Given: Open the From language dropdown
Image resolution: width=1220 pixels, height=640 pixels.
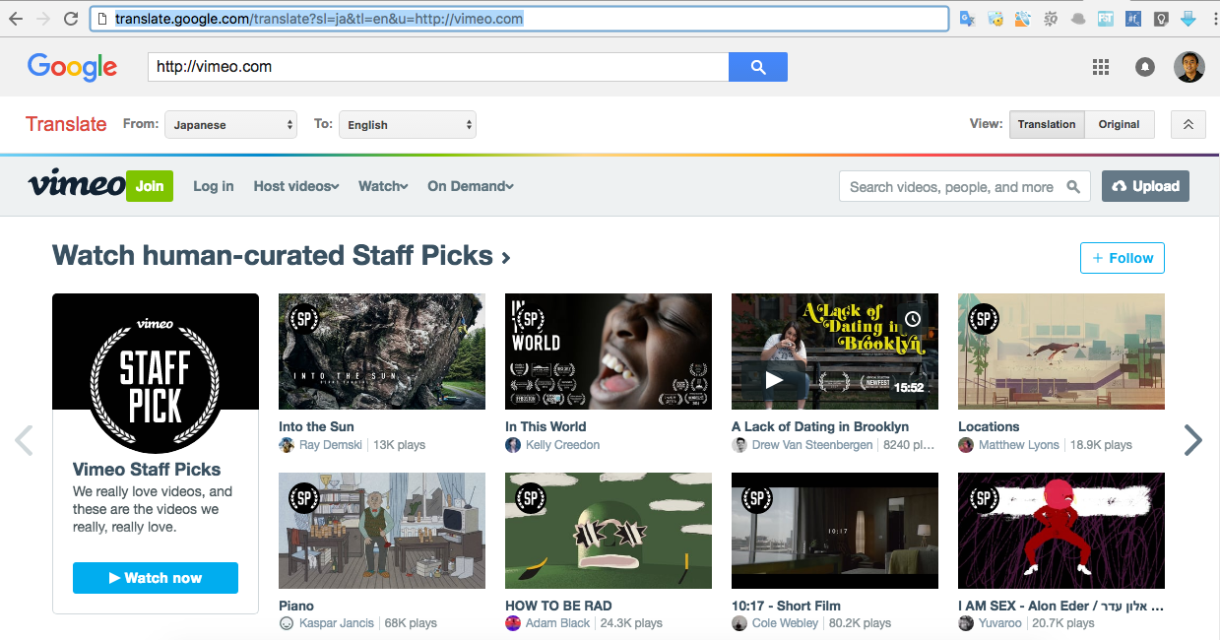Looking at the screenshot, I should 231,125.
